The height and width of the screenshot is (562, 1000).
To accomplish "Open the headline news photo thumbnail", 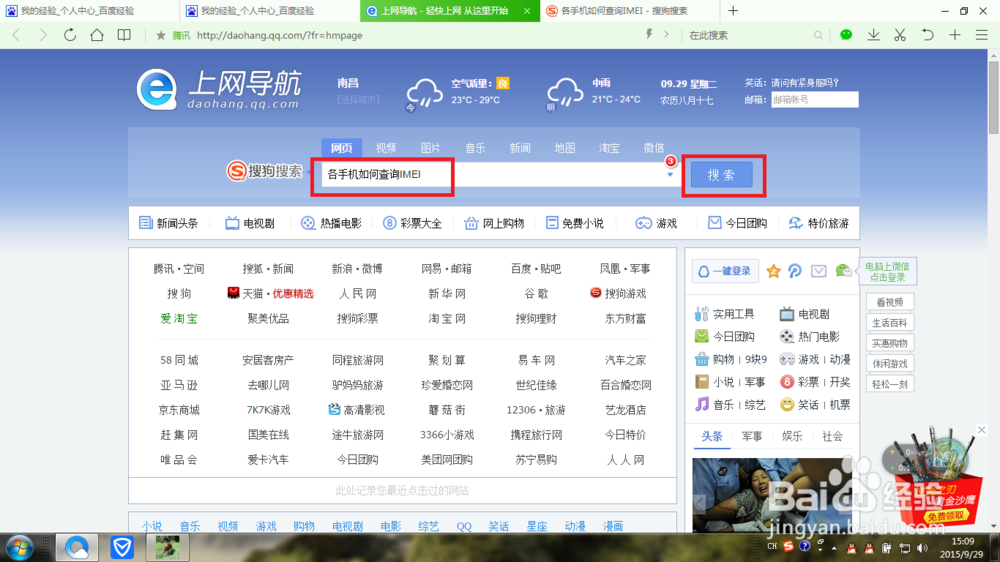I will [x=772, y=494].
